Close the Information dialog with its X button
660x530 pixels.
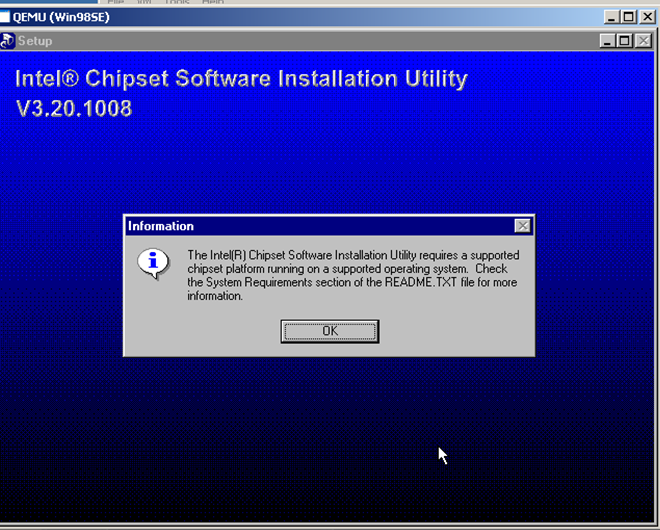click(522, 226)
